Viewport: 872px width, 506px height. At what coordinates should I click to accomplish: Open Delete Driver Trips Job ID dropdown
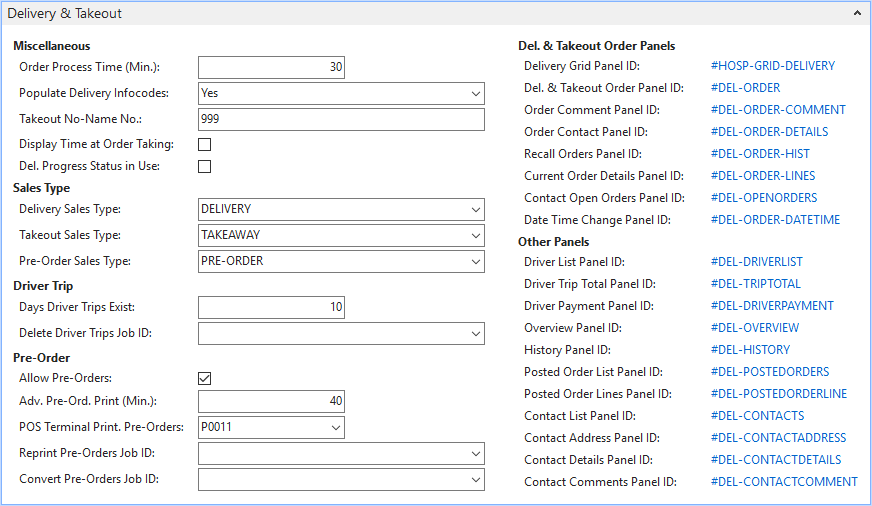[475, 334]
